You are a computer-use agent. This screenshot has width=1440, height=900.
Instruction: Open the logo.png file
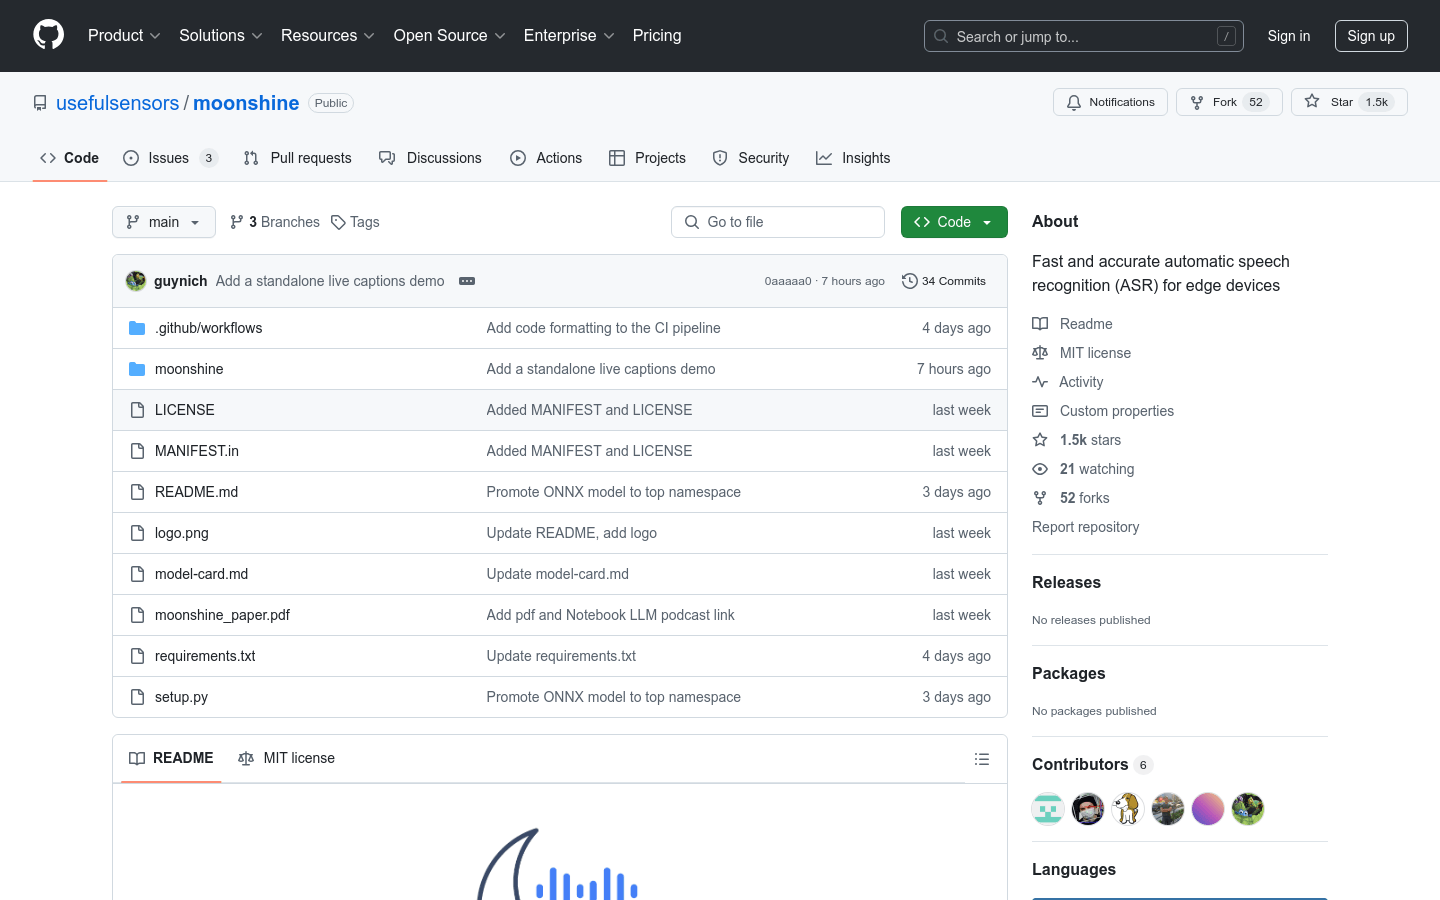pos(182,533)
